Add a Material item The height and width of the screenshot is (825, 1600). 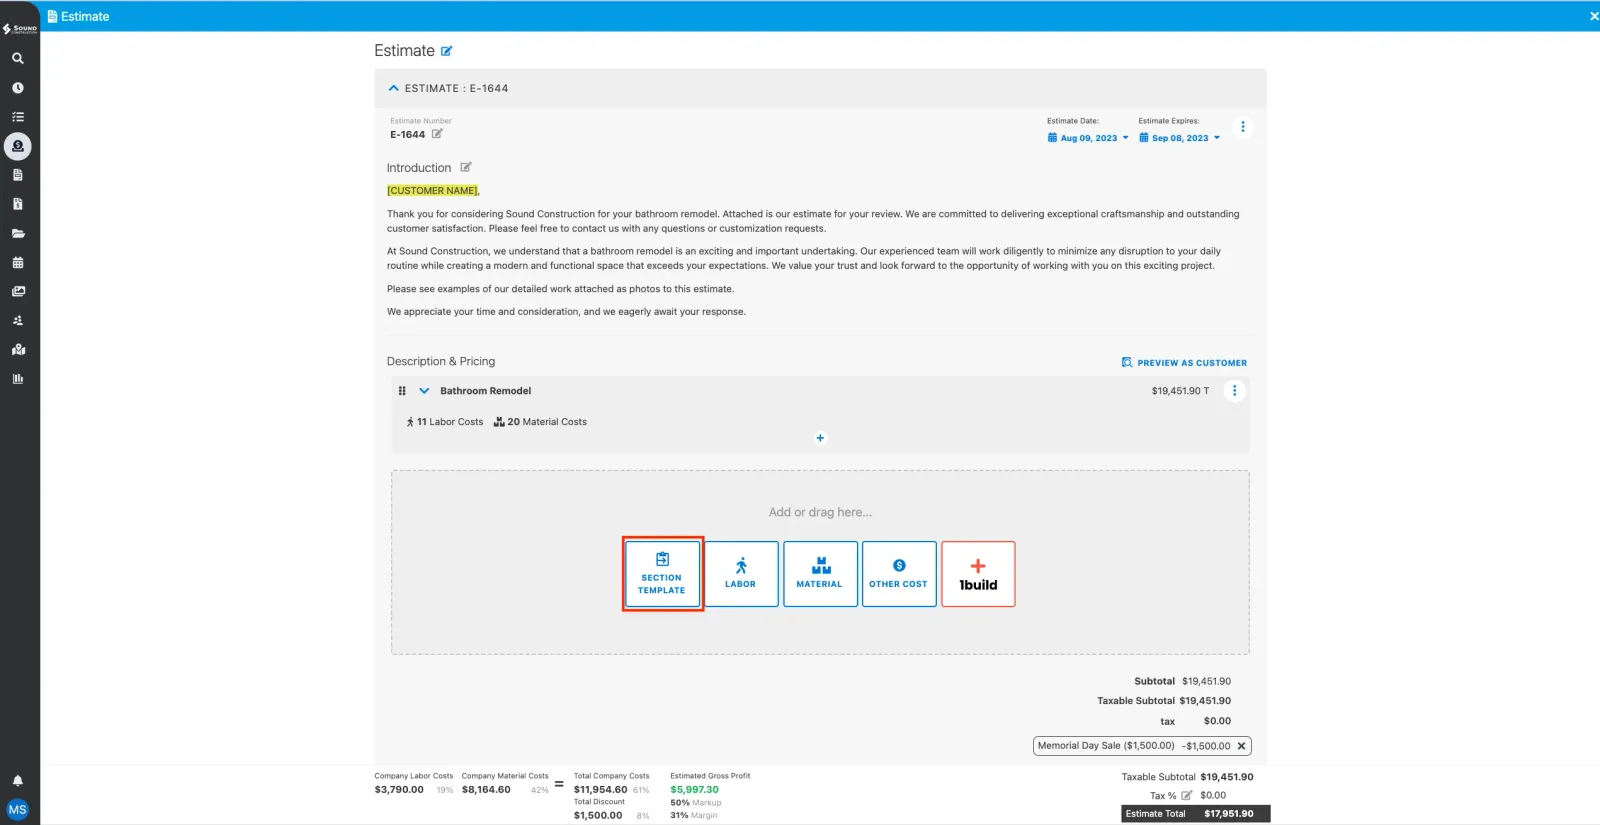[820, 574]
